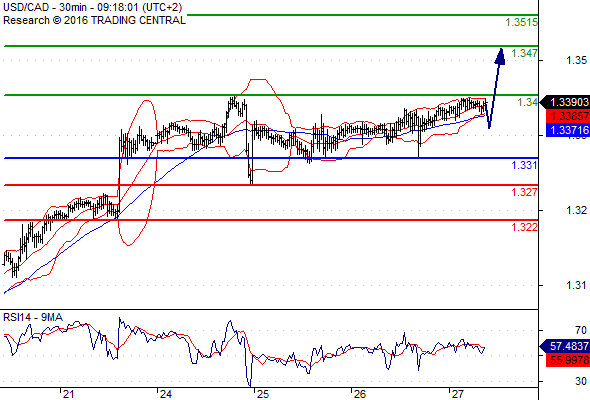Click the RSI moving average tag 55.9978
Image resolution: width=590 pixels, height=400 pixels.
(x=567, y=360)
